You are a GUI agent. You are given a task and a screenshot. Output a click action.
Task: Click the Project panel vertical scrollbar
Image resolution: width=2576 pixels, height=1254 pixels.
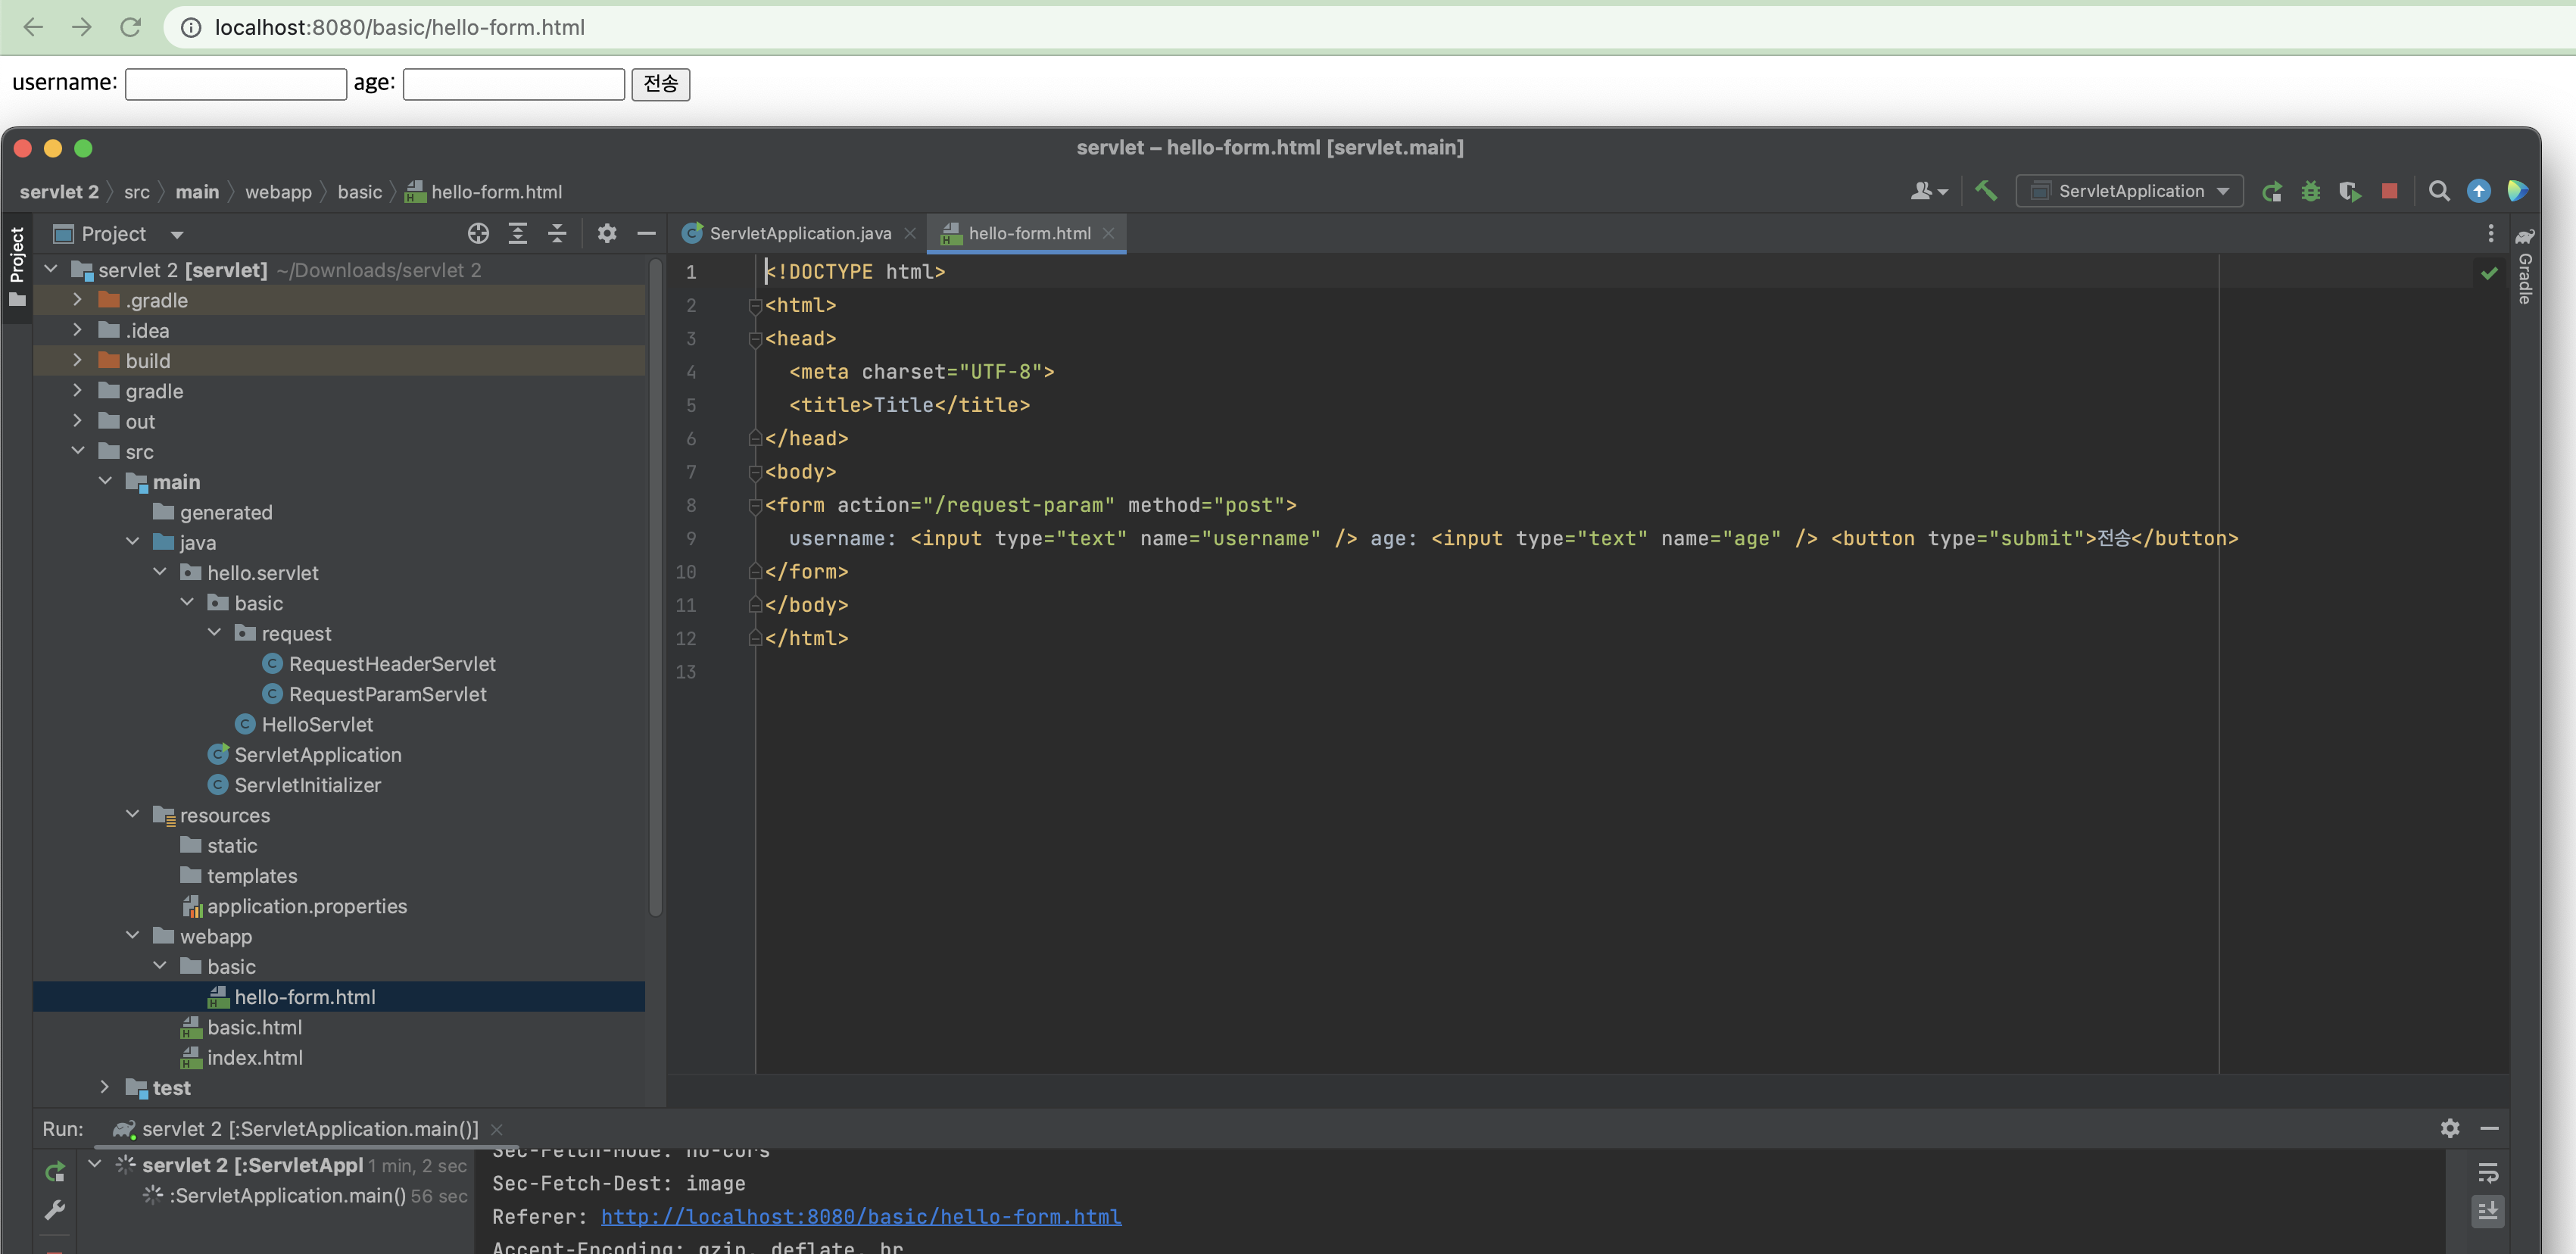tap(655, 588)
